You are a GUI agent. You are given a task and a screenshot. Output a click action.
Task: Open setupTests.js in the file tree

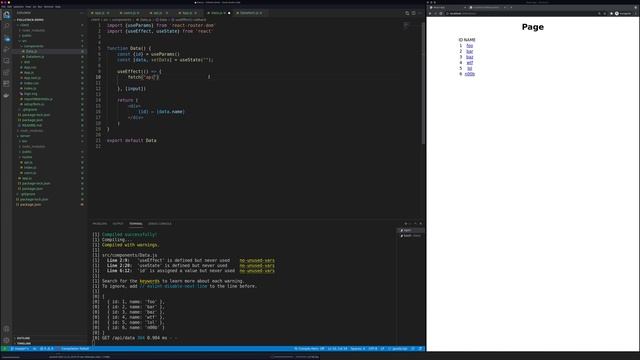[x=34, y=104]
